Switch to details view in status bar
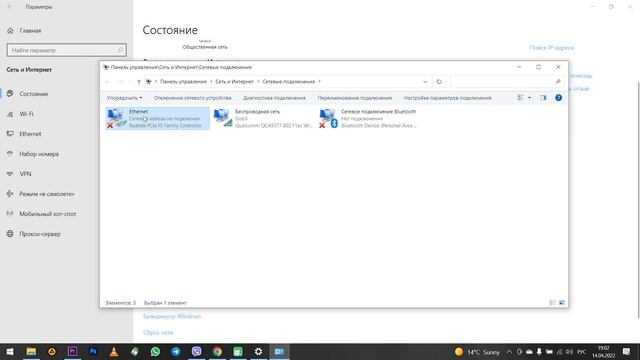 [552, 303]
